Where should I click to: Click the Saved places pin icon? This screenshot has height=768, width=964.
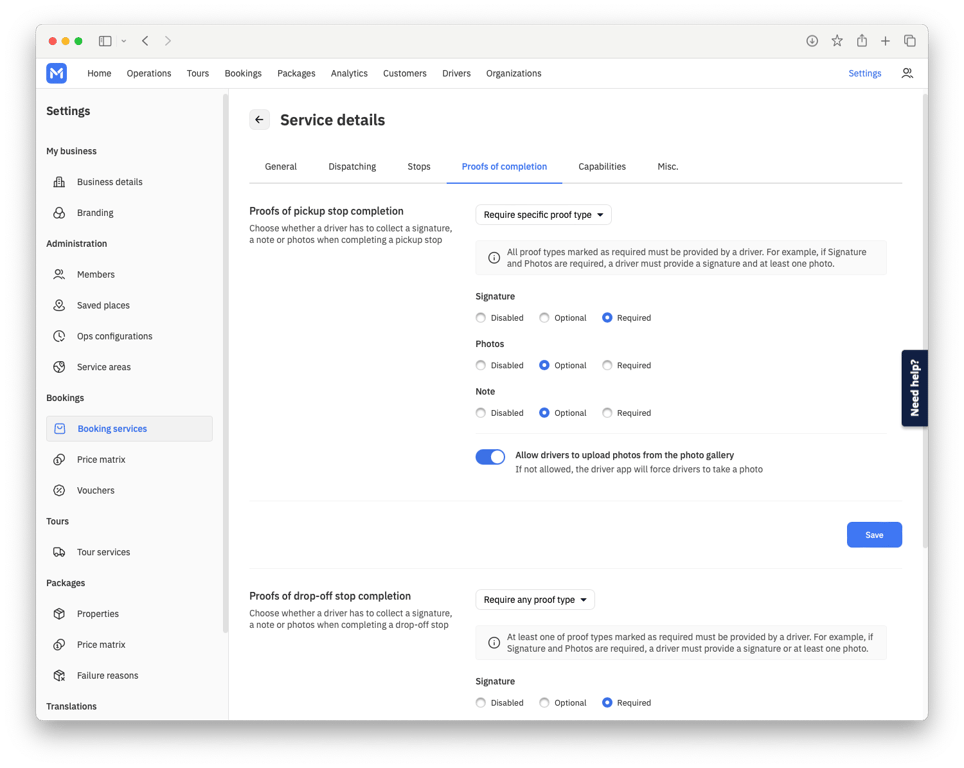[59, 305]
